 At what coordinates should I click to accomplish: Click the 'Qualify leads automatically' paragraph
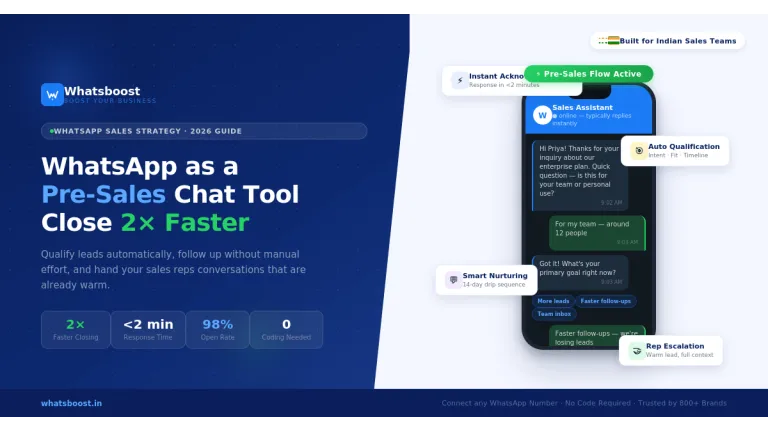pyautogui.click(x=173, y=270)
